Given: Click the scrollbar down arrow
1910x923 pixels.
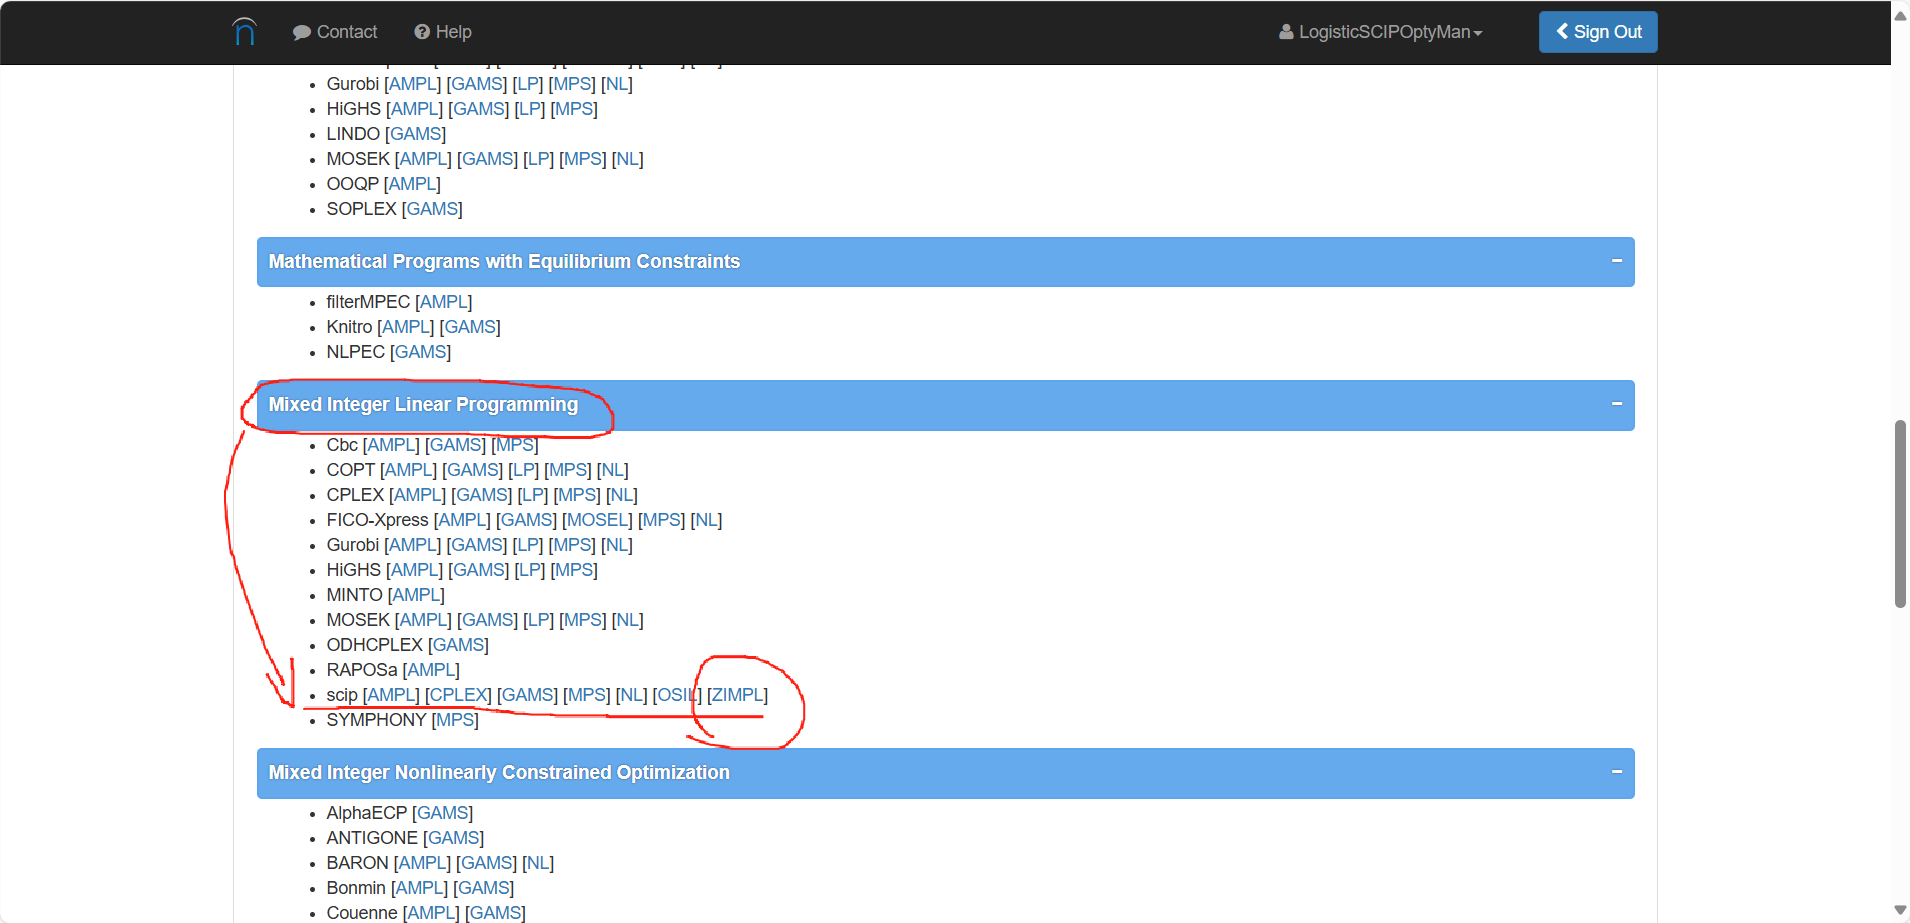Looking at the screenshot, I should click(x=1900, y=910).
